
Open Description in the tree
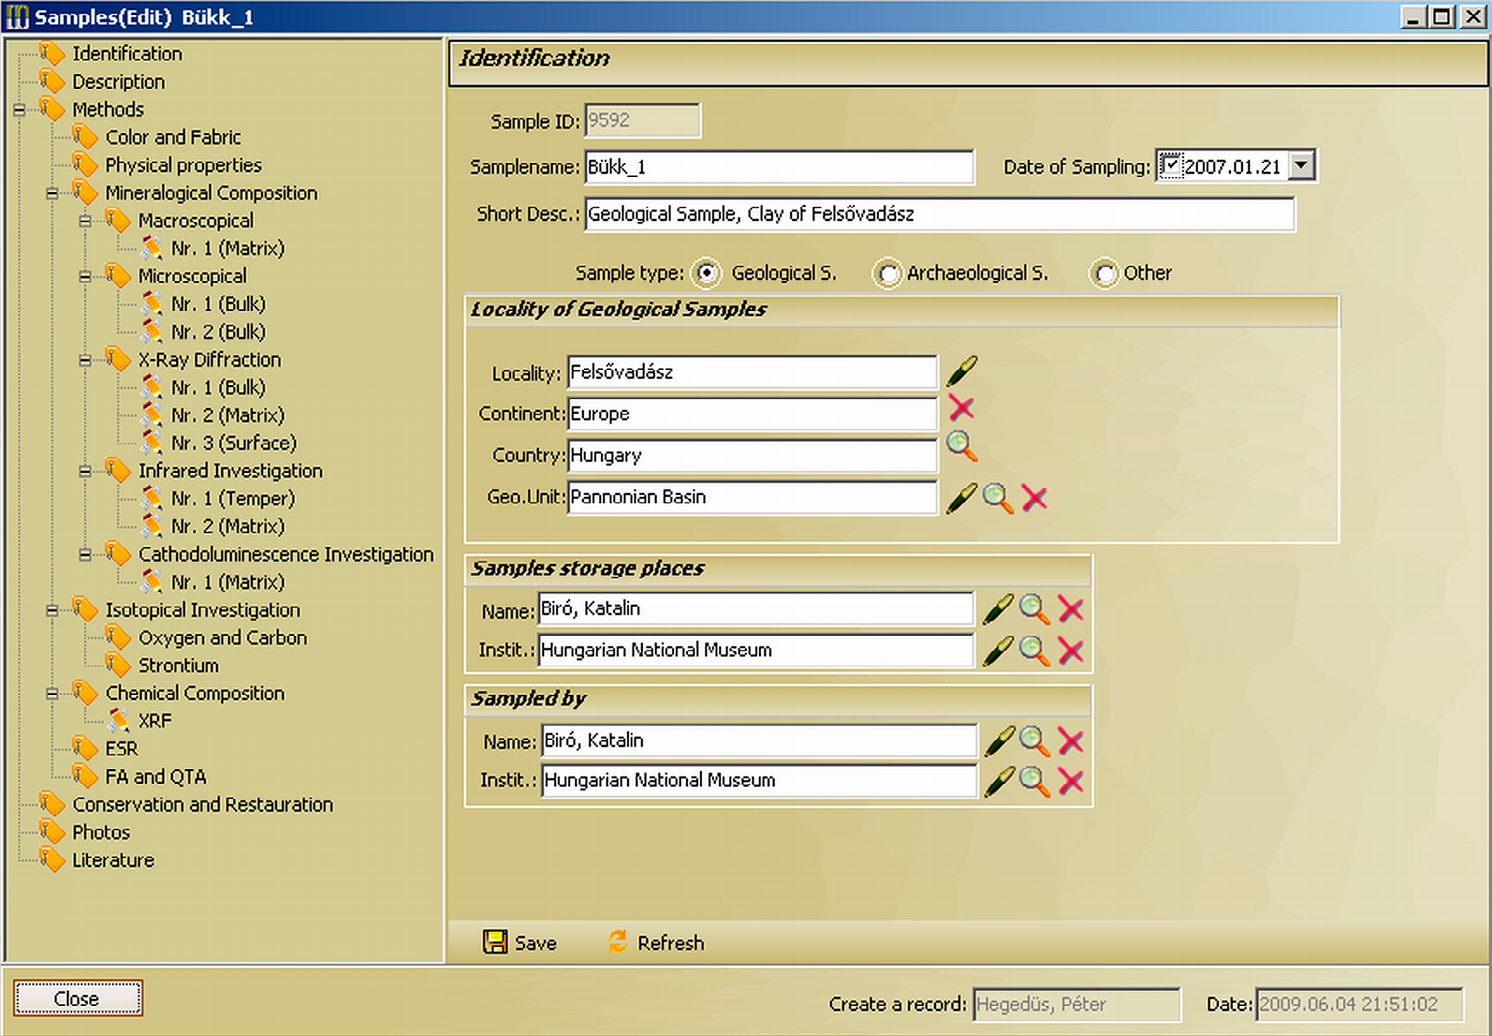(x=118, y=81)
